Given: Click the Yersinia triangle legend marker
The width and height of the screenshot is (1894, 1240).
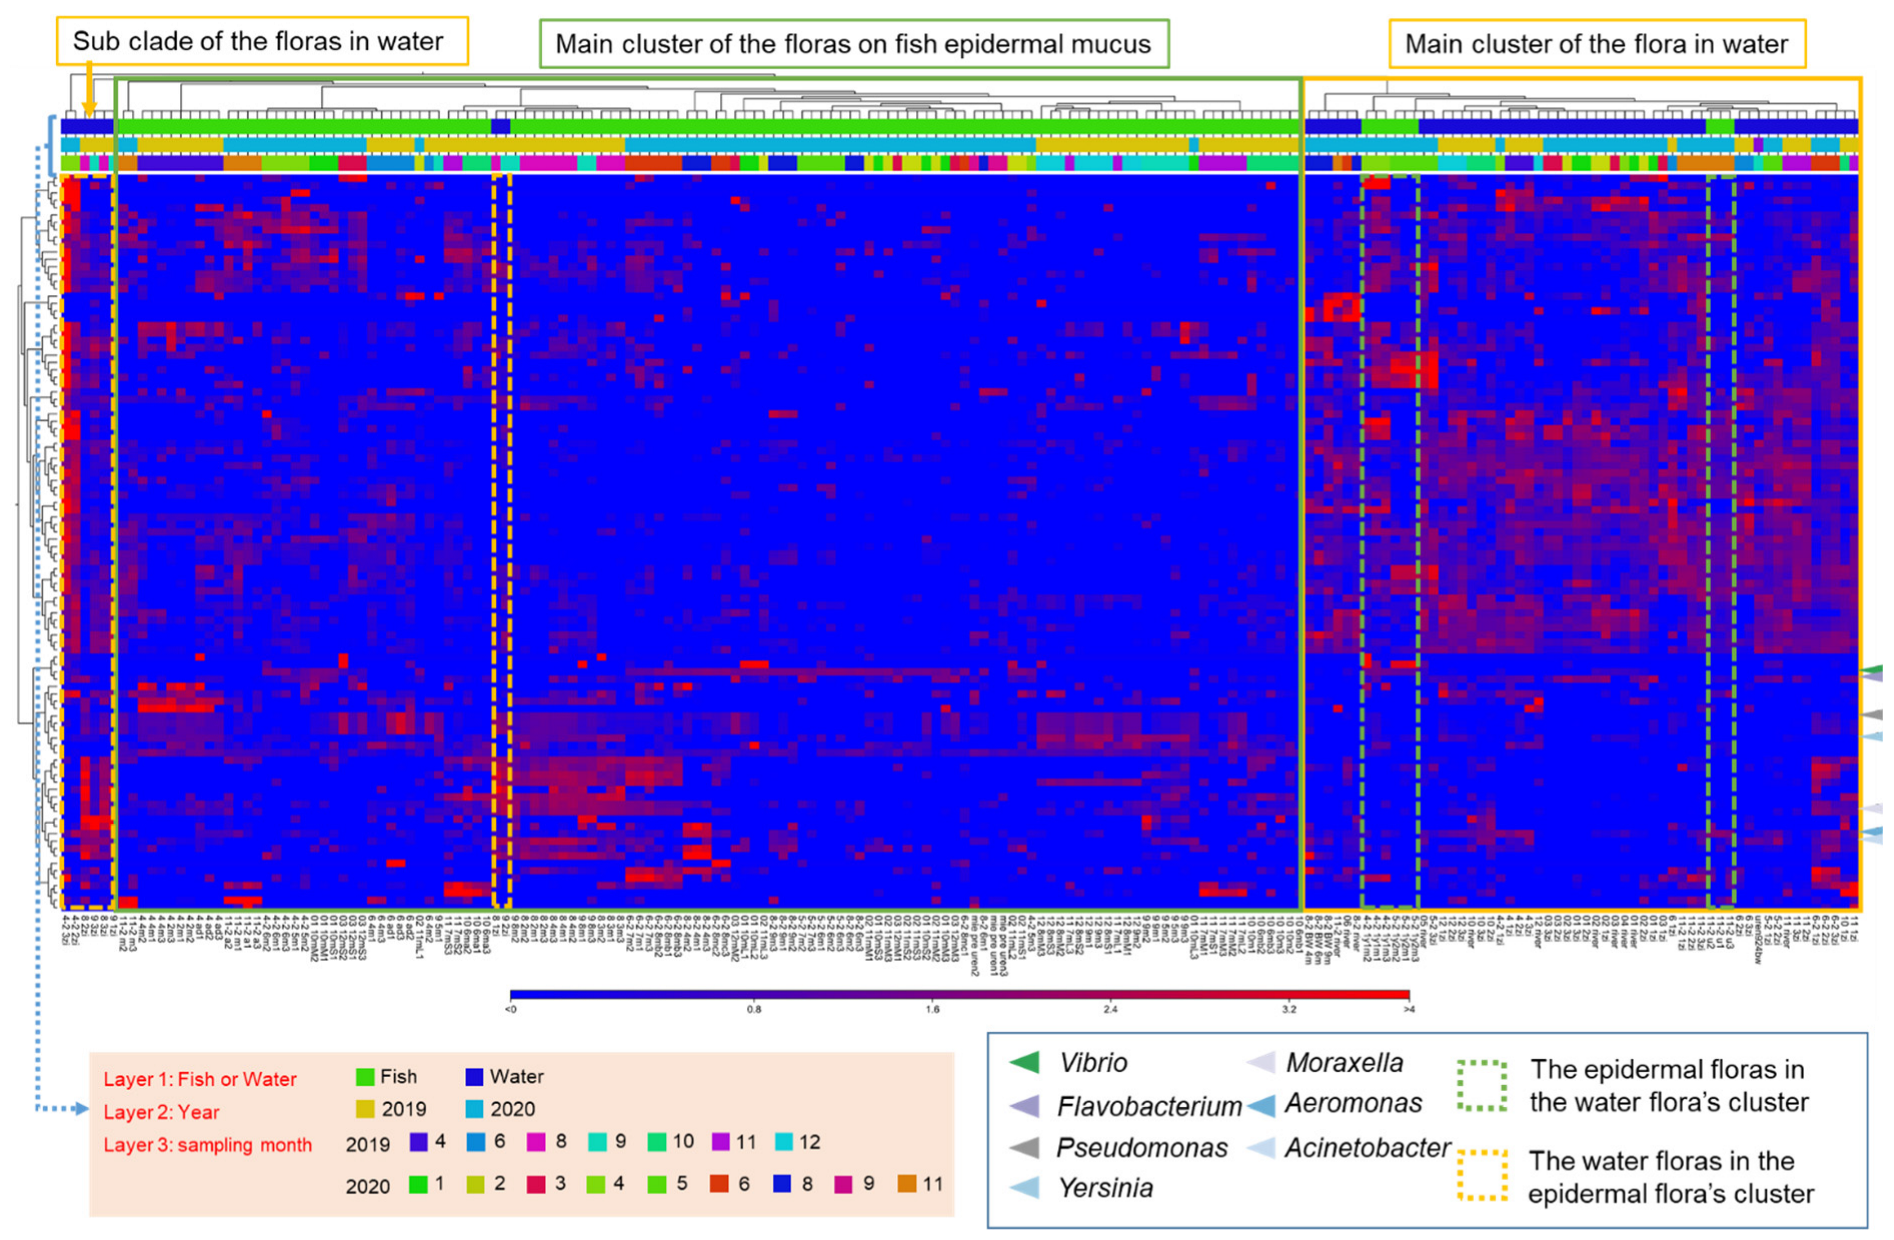Looking at the screenshot, I should [x=1025, y=1188].
